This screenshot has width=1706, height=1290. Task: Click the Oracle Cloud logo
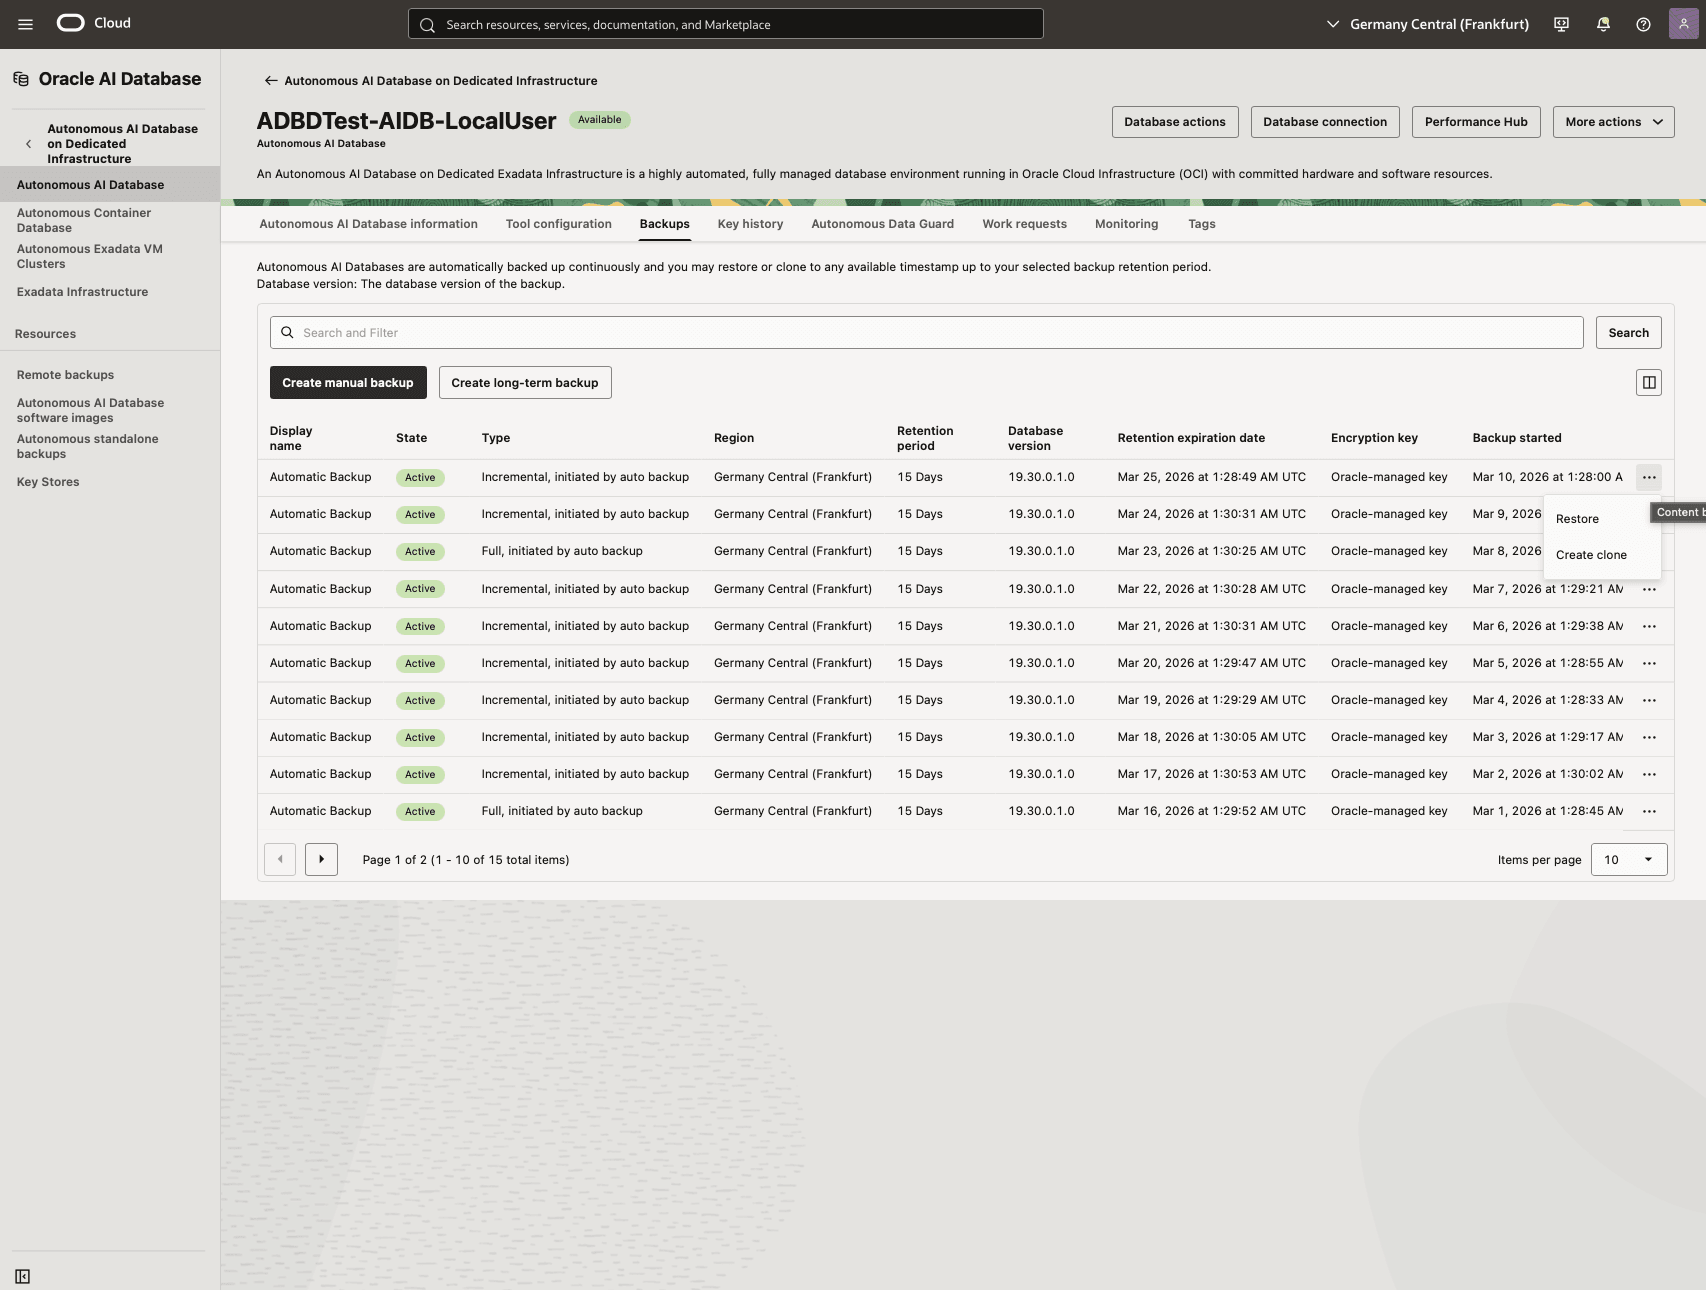tap(94, 23)
